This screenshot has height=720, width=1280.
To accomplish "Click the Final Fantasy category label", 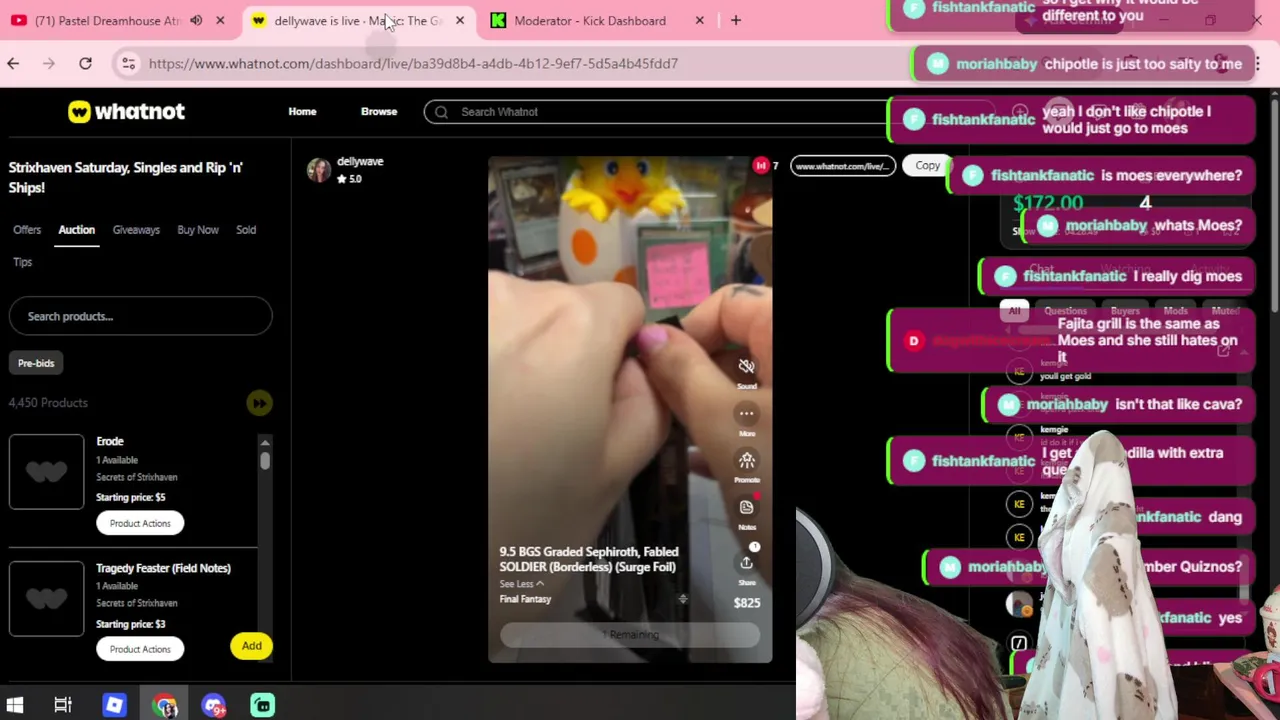I will [x=525, y=599].
